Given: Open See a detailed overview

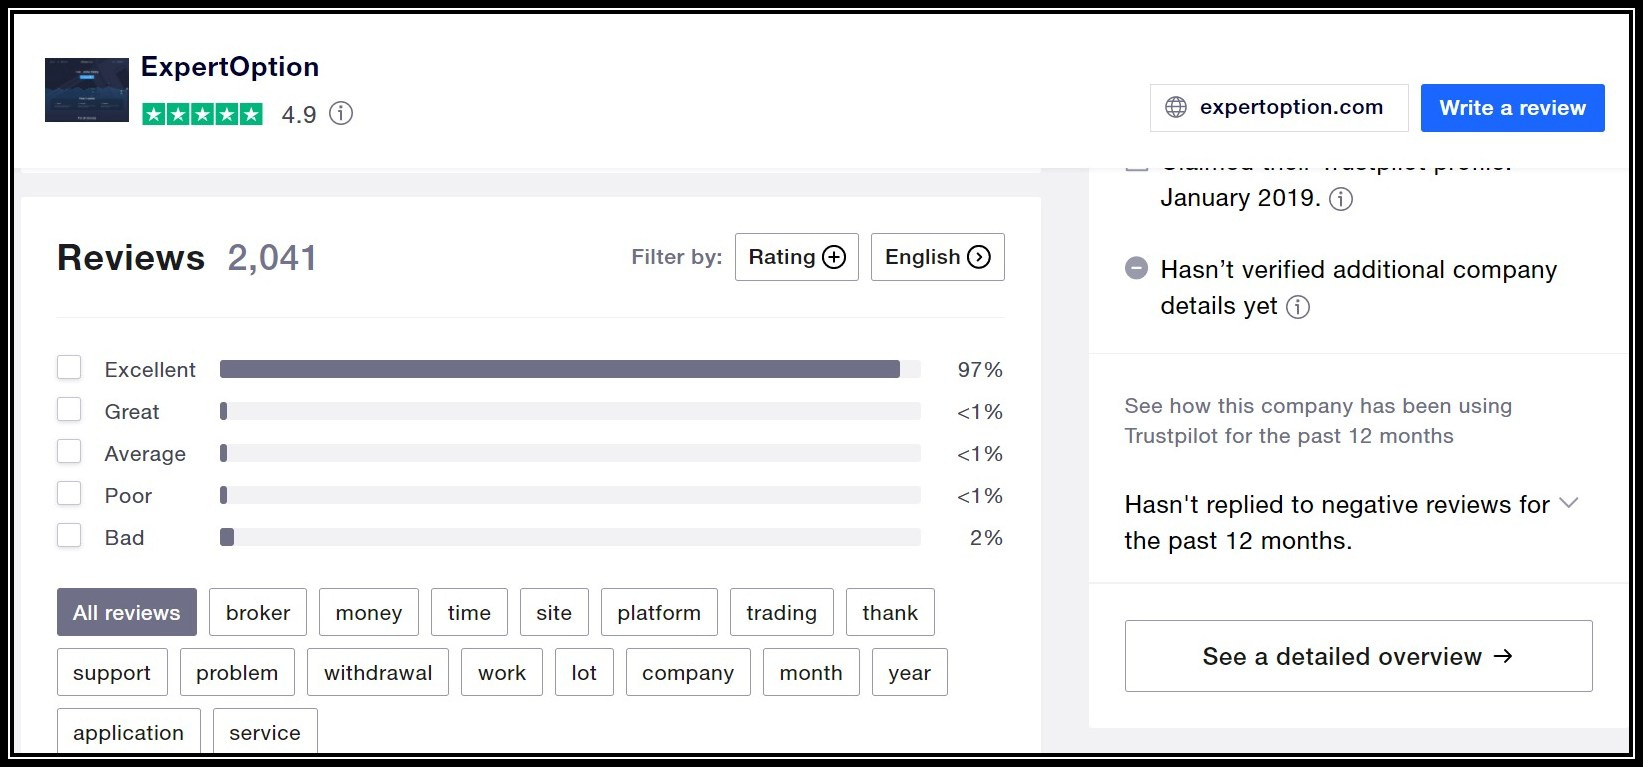Looking at the screenshot, I should pyautogui.click(x=1358, y=656).
